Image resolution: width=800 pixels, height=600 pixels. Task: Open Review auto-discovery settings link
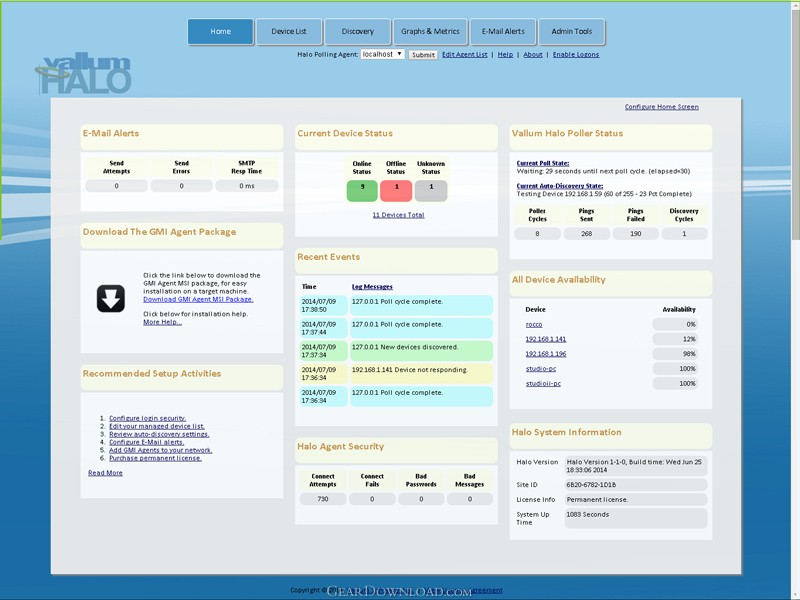coord(159,434)
